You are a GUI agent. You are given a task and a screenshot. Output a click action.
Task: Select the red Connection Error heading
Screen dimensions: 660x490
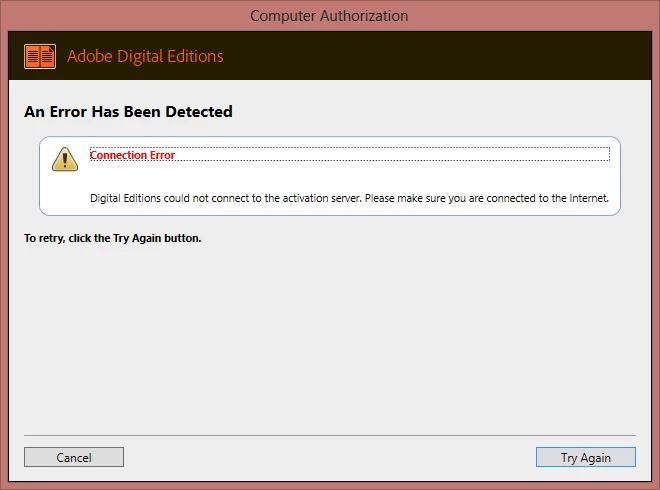click(x=132, y=155)
